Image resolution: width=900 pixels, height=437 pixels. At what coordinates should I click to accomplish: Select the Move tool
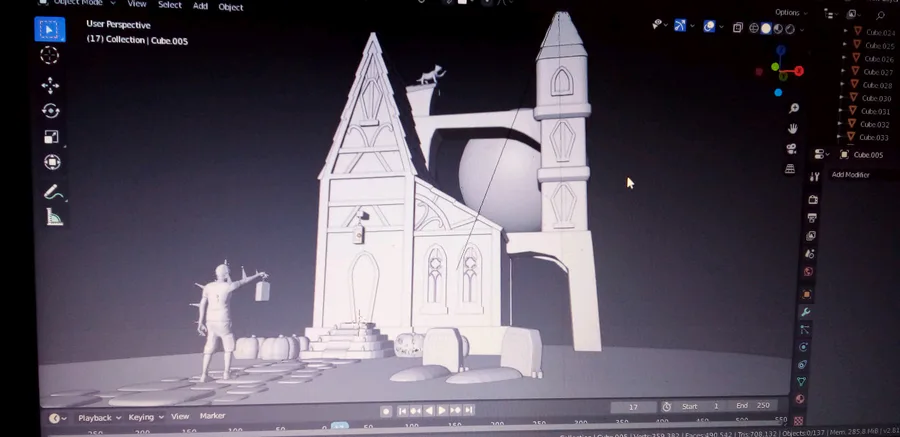pyautogui.click(x=50, y=86)
